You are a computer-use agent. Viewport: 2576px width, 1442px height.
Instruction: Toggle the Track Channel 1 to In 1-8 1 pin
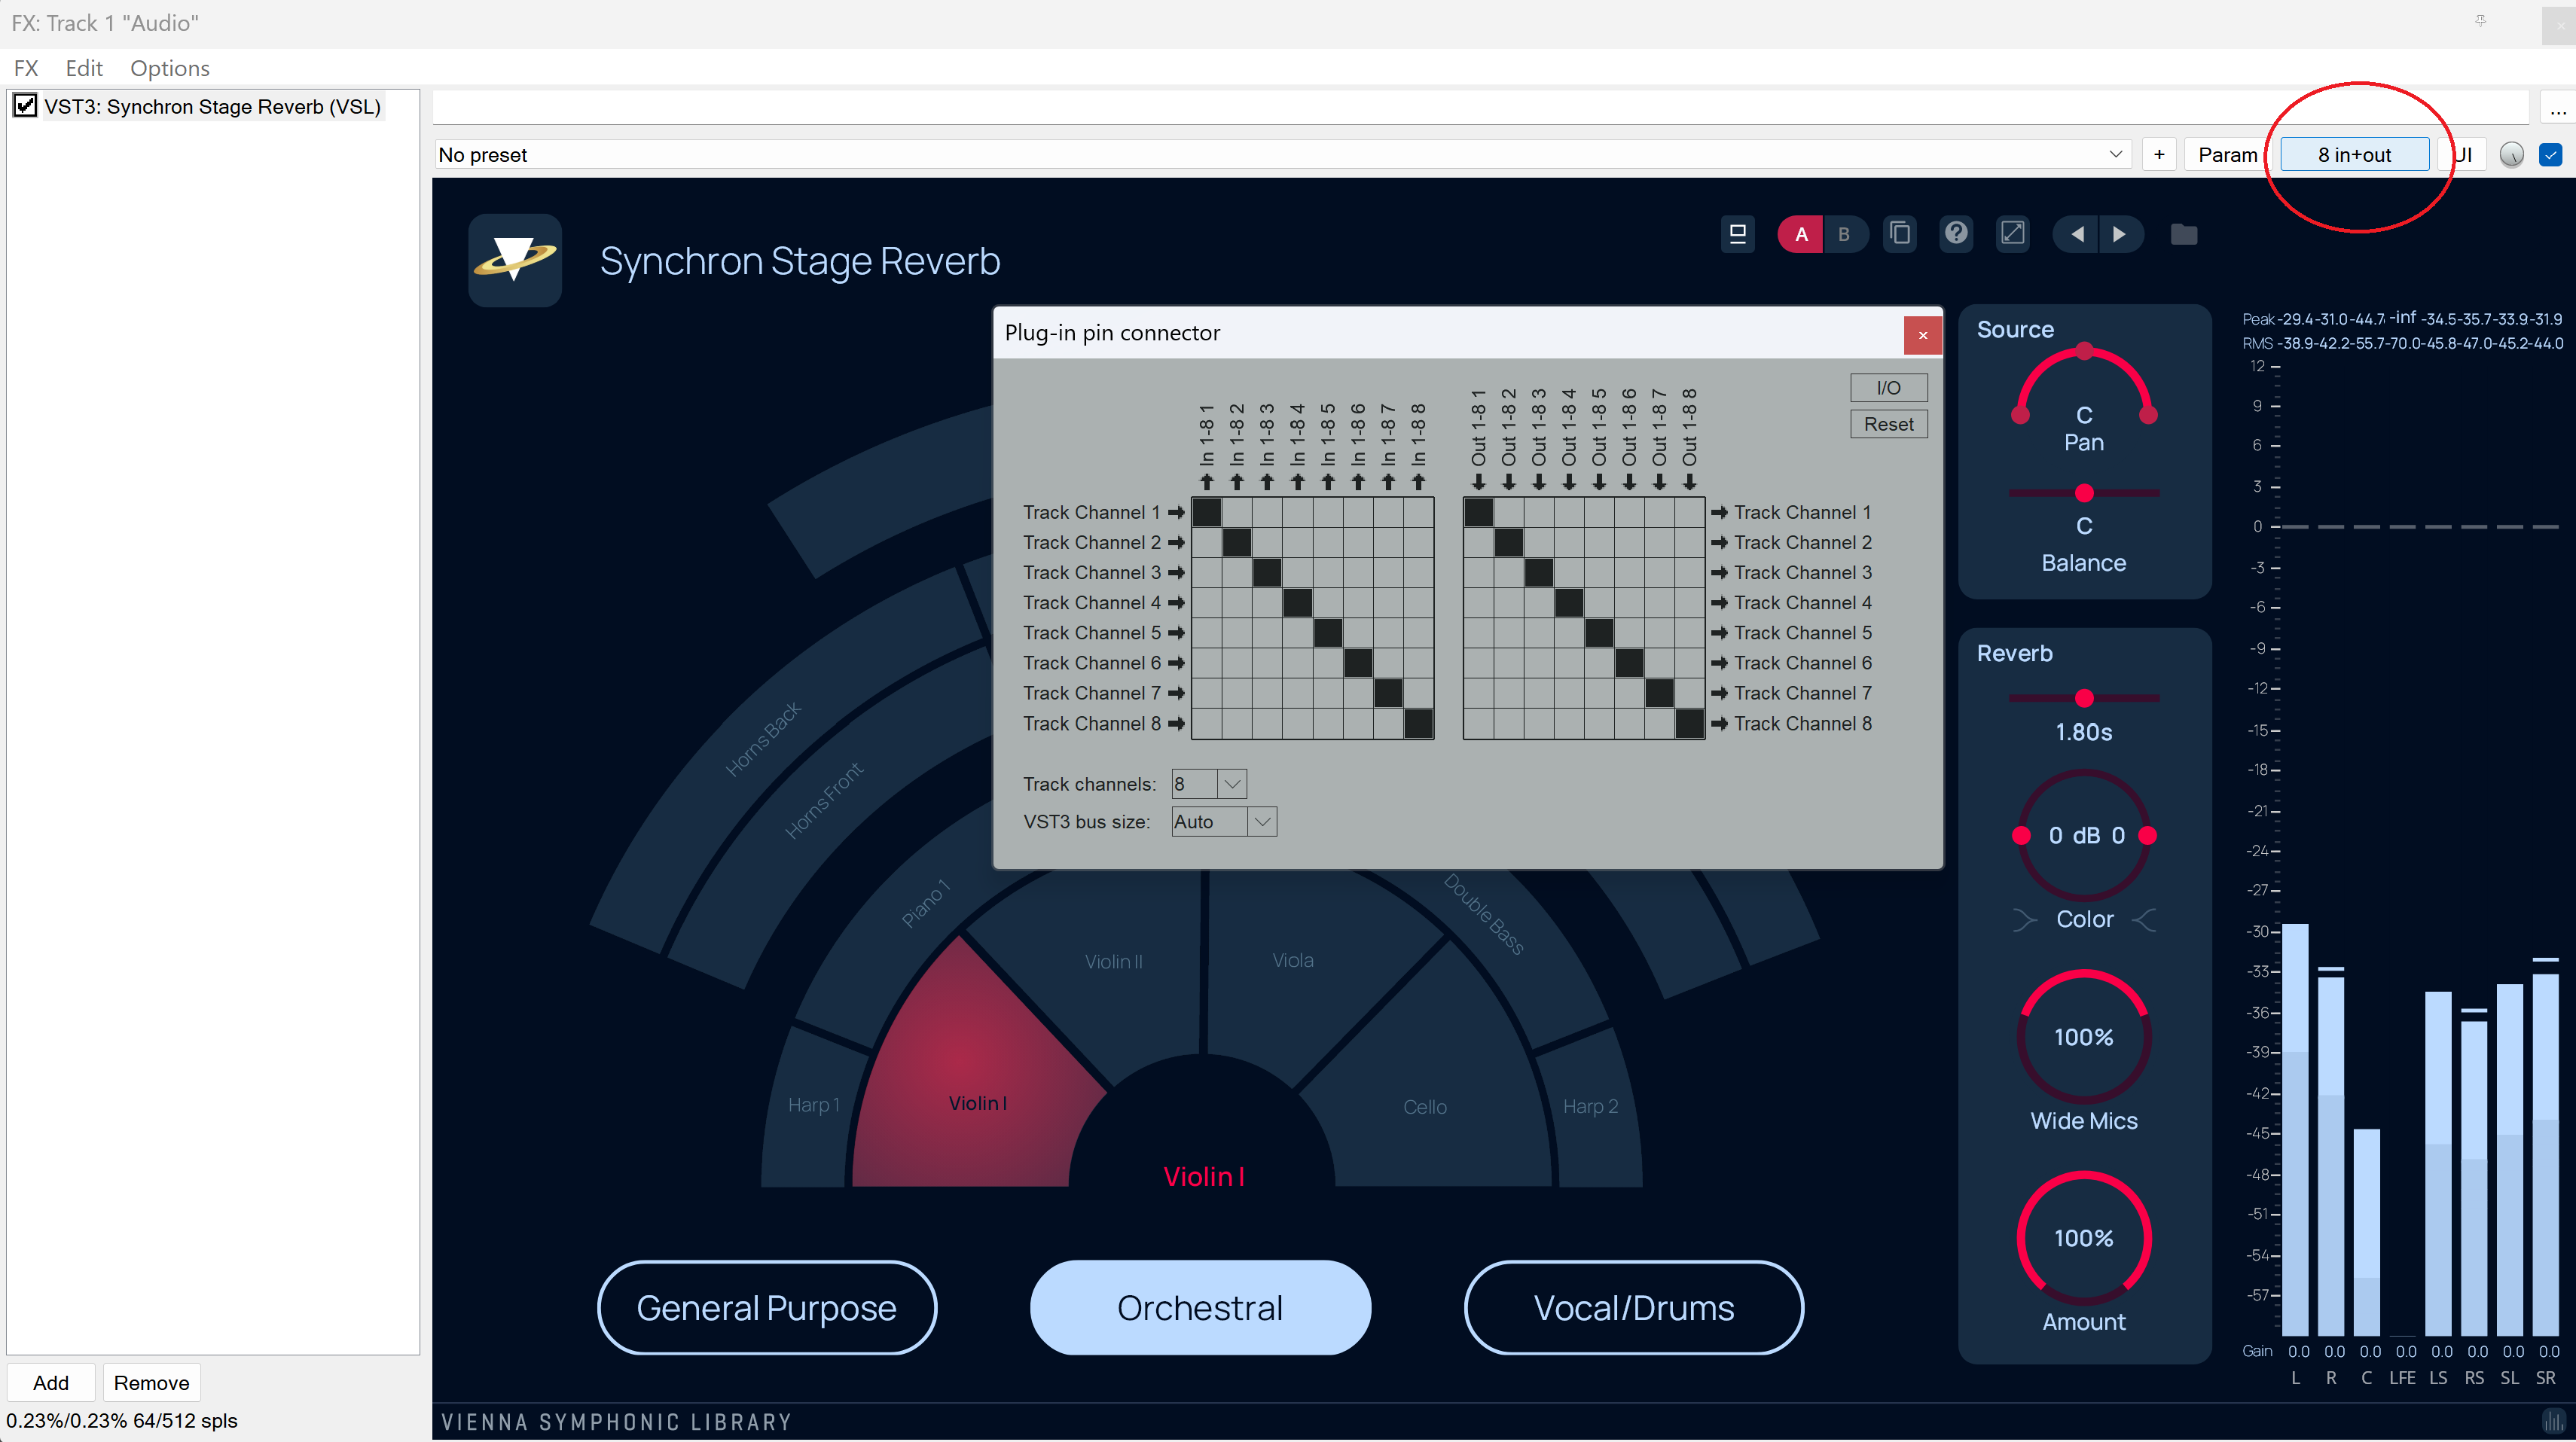click(1207, 512)
